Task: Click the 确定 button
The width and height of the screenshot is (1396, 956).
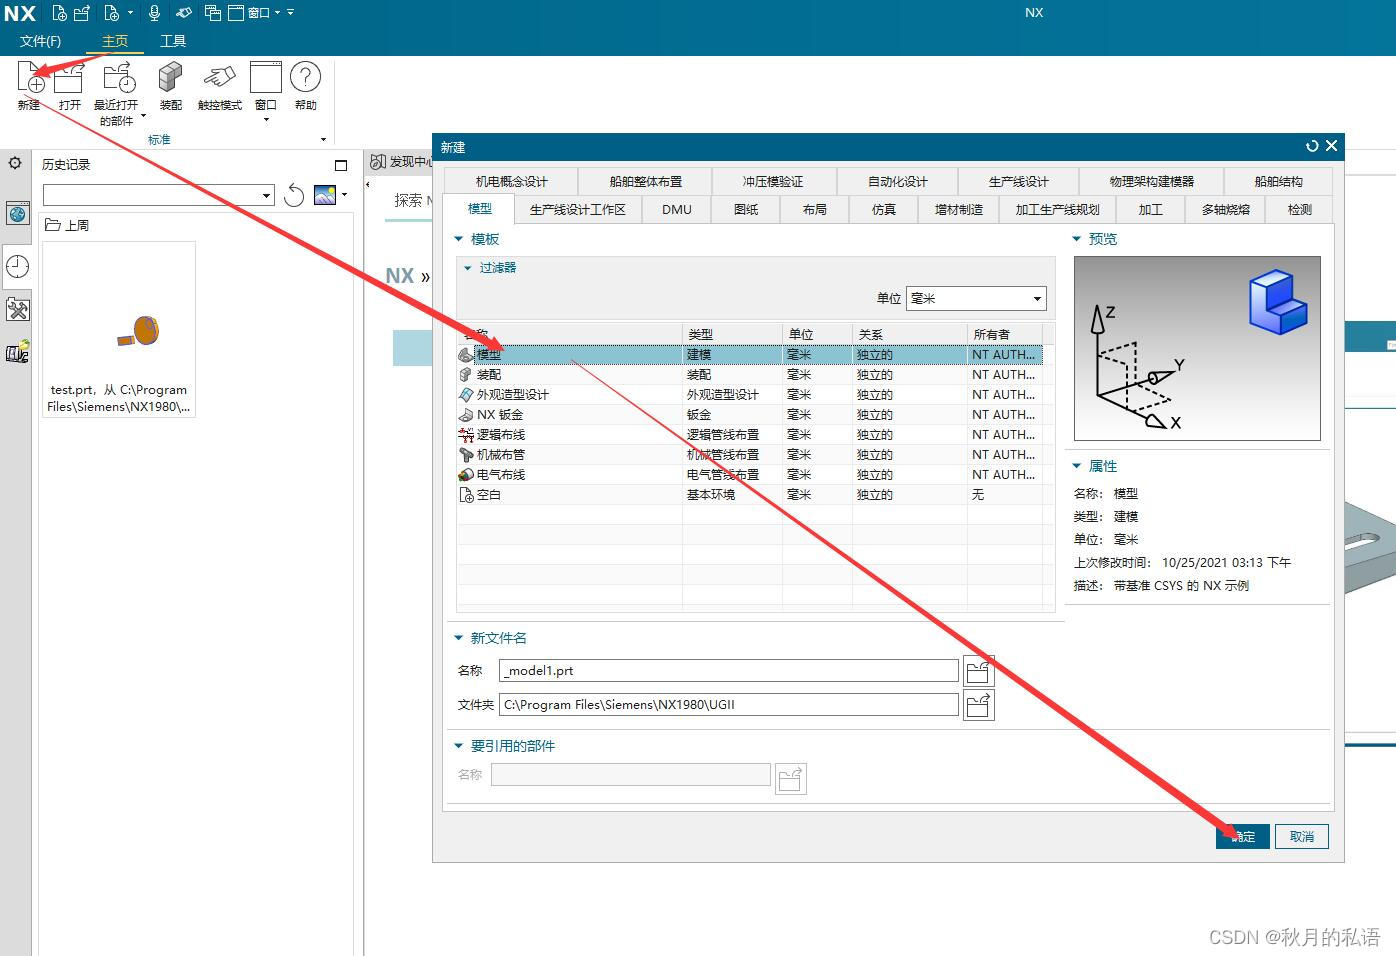Action: (x=1243, y=837)
